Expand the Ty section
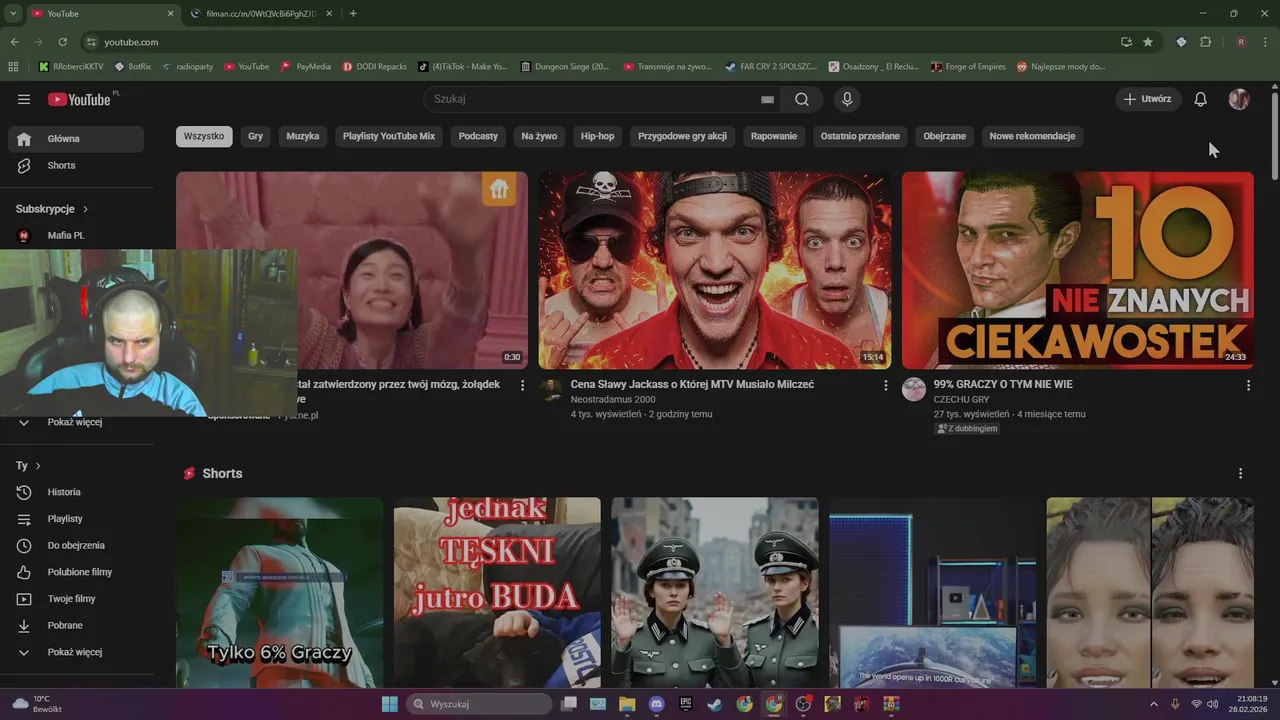This screenshot has width=1280, height=720. click(28, 466)
